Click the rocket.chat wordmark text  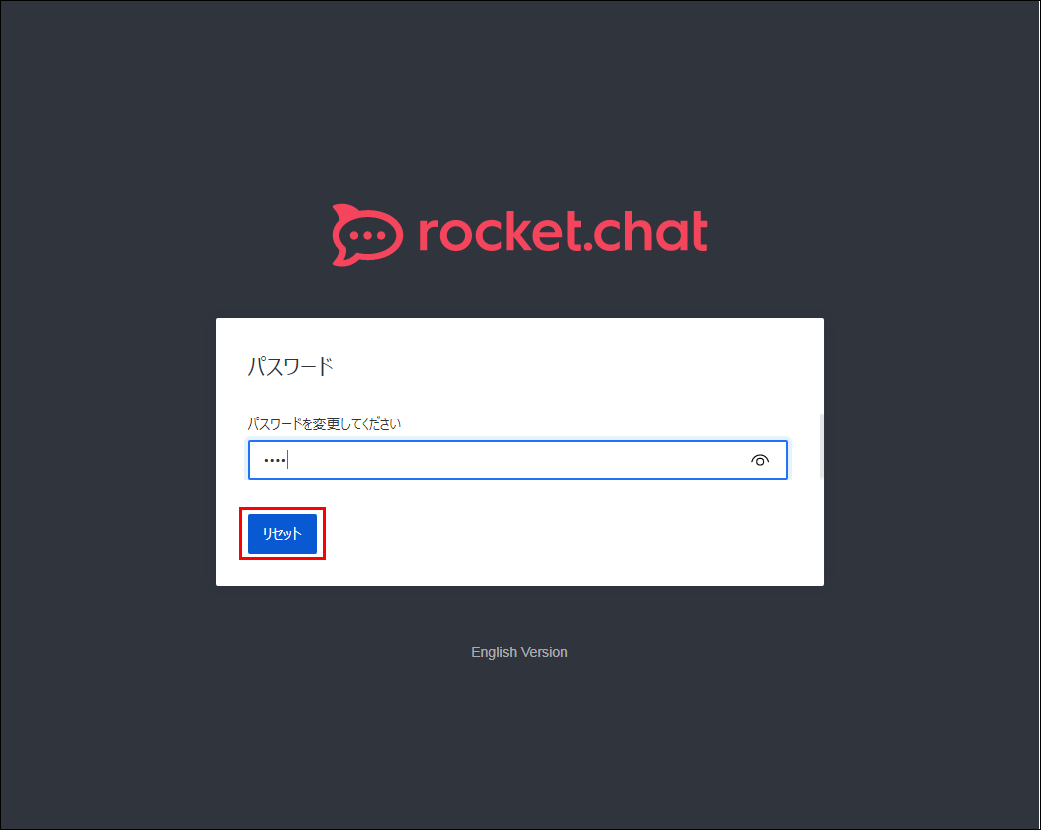click(563, 232)
